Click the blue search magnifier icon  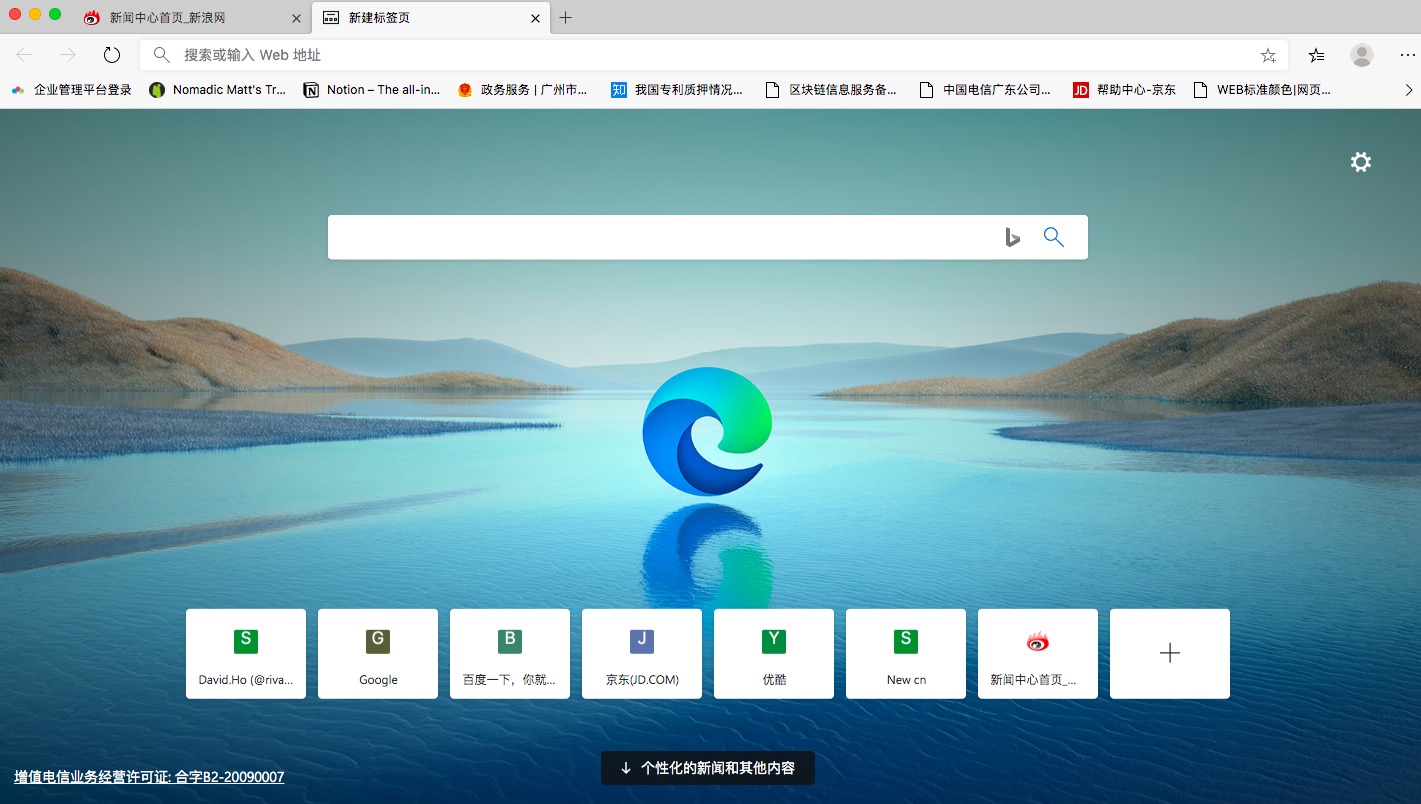[1054, 237]
